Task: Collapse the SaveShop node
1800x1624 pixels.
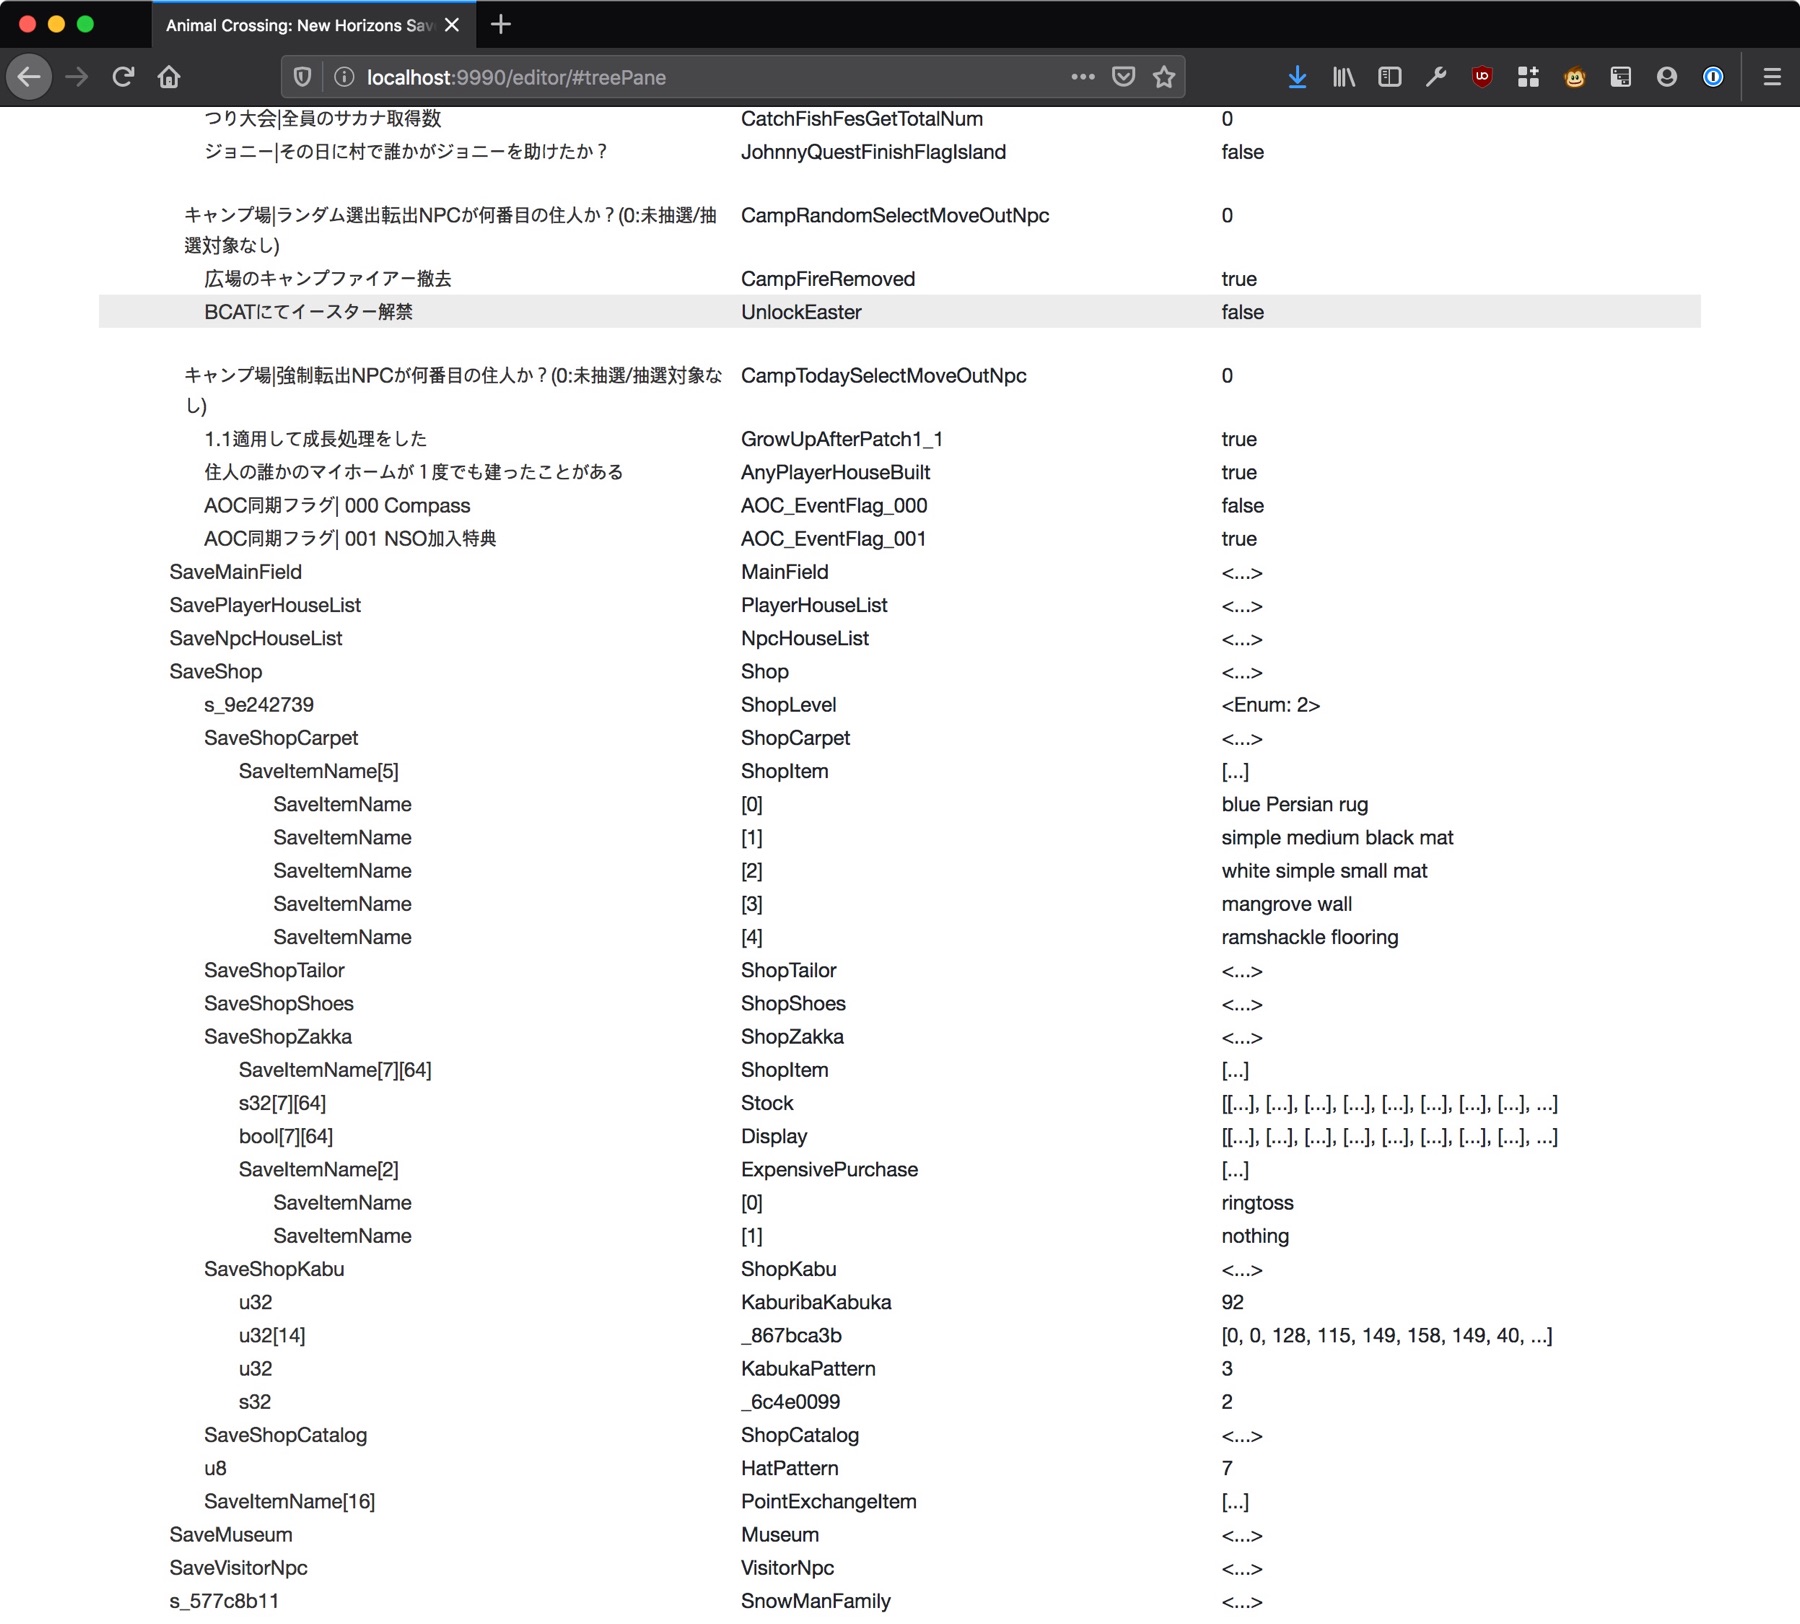Action: (215, 671)
